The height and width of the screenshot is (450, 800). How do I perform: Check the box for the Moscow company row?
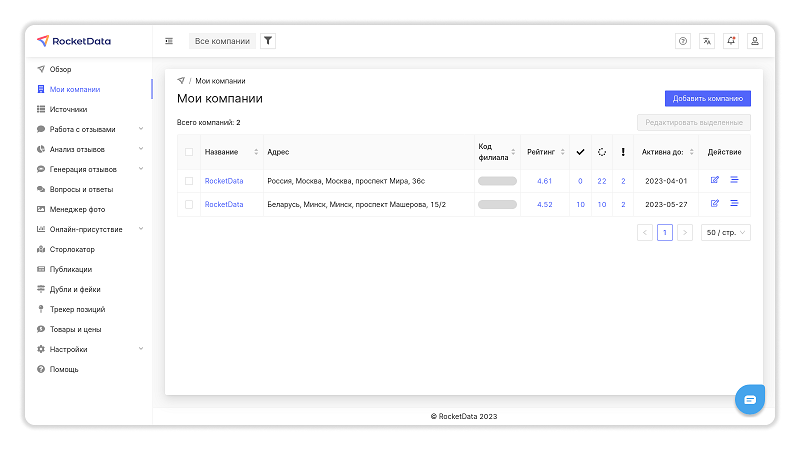[x=188, y=181]
